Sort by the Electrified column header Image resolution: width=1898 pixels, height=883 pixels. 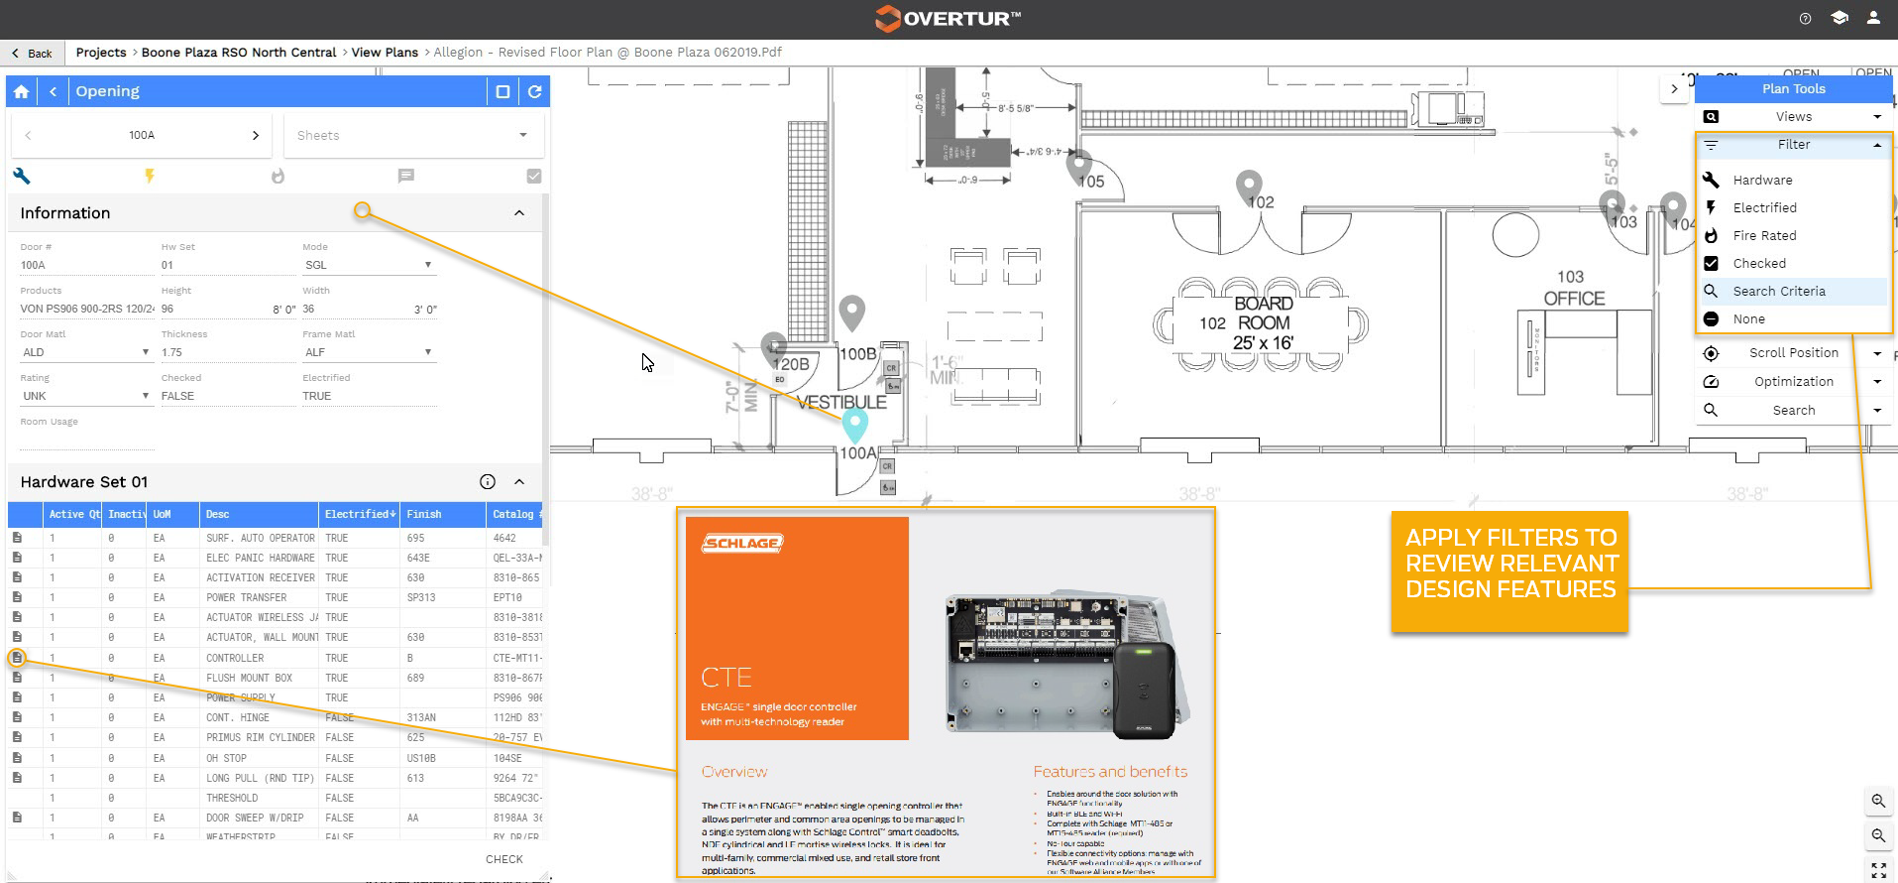tap(359, 514)
